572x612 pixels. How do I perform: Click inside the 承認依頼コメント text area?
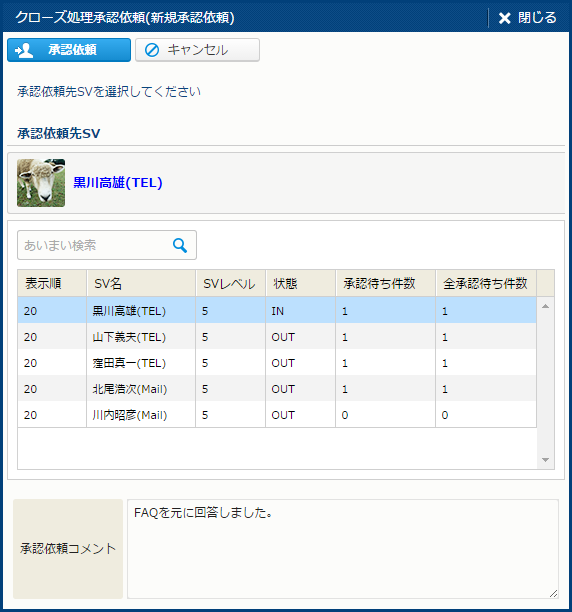pos(343,549)
